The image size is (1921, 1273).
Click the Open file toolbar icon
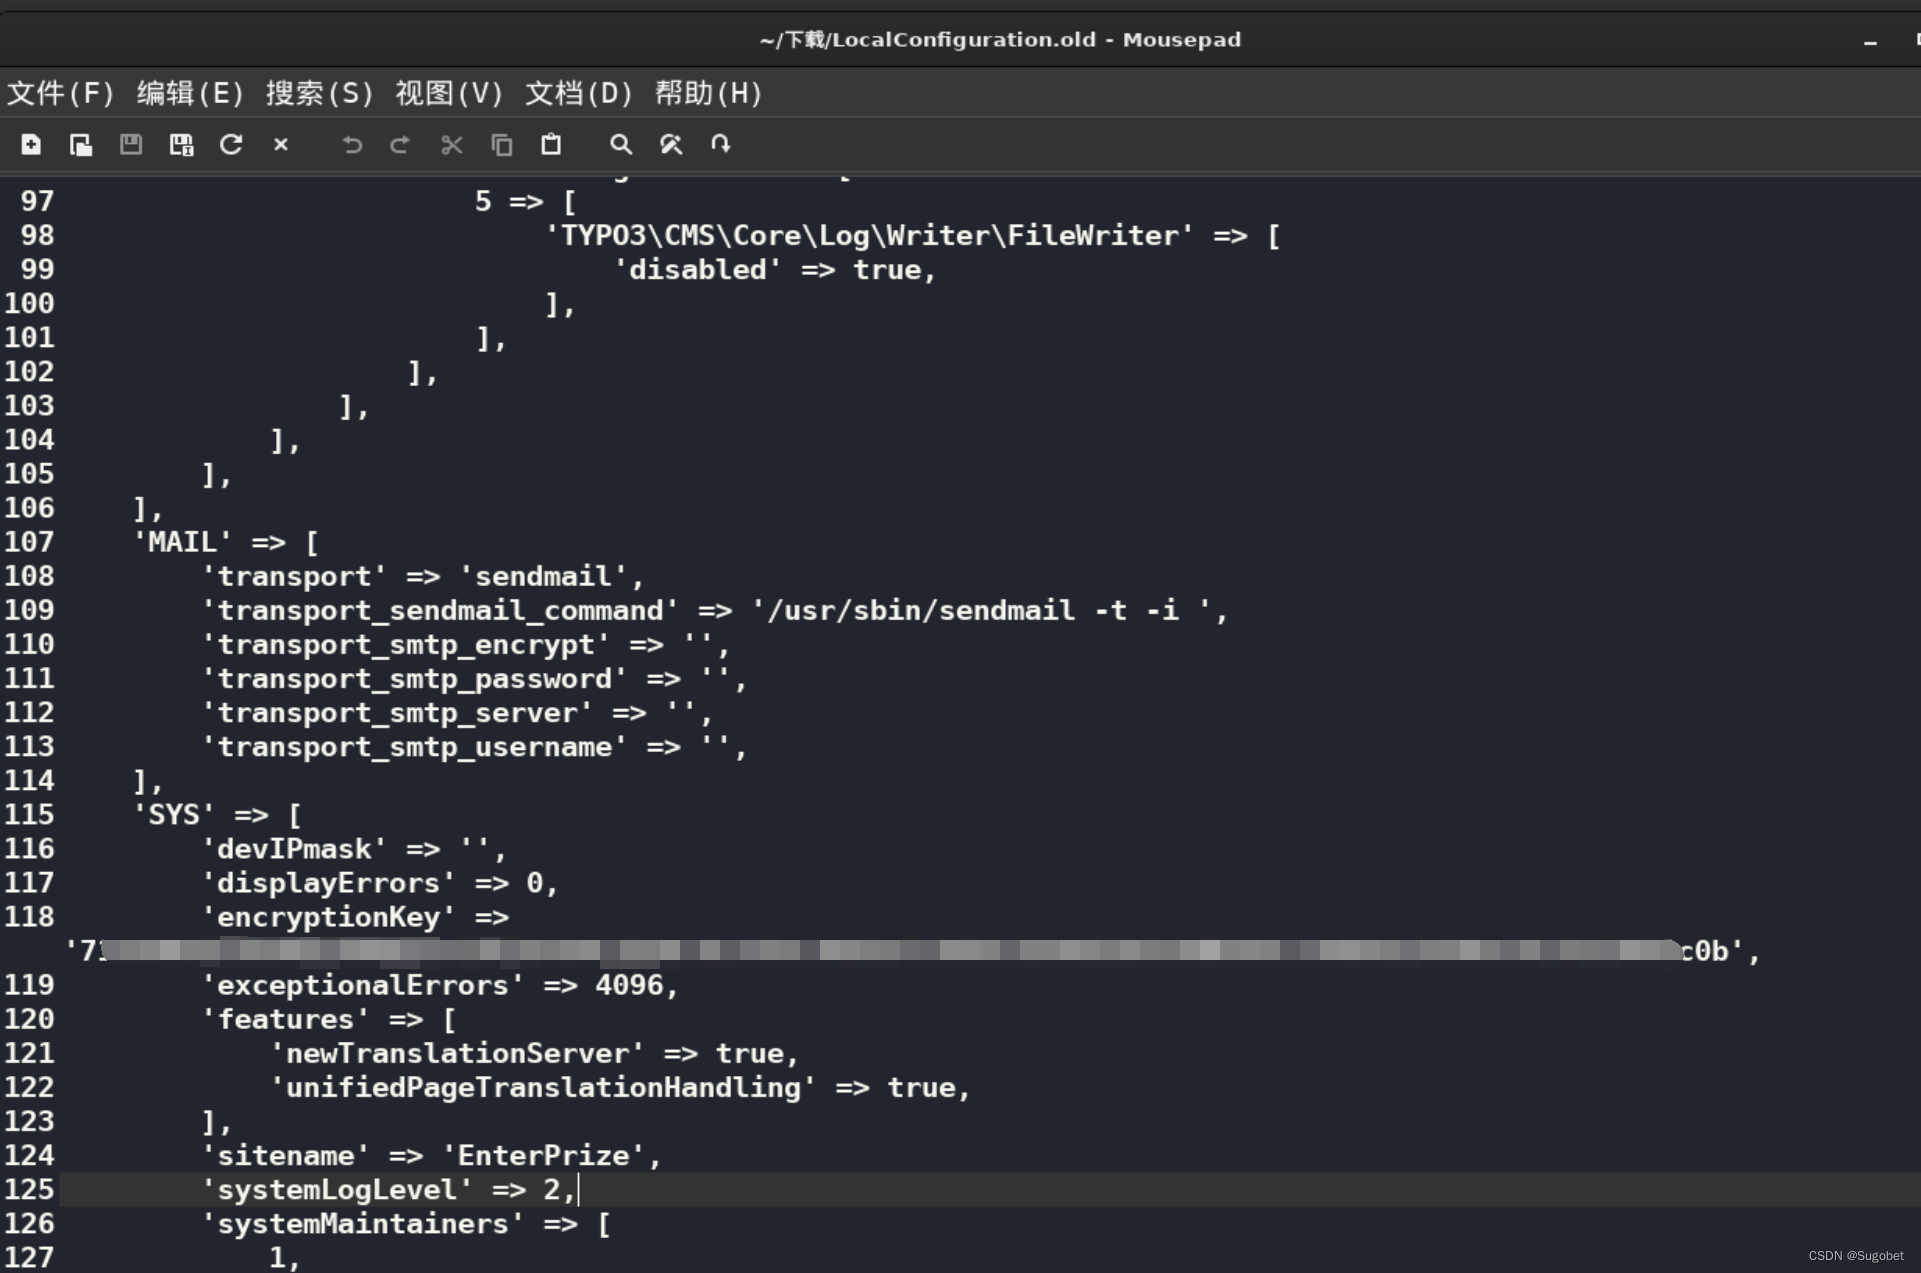[81, 145]
